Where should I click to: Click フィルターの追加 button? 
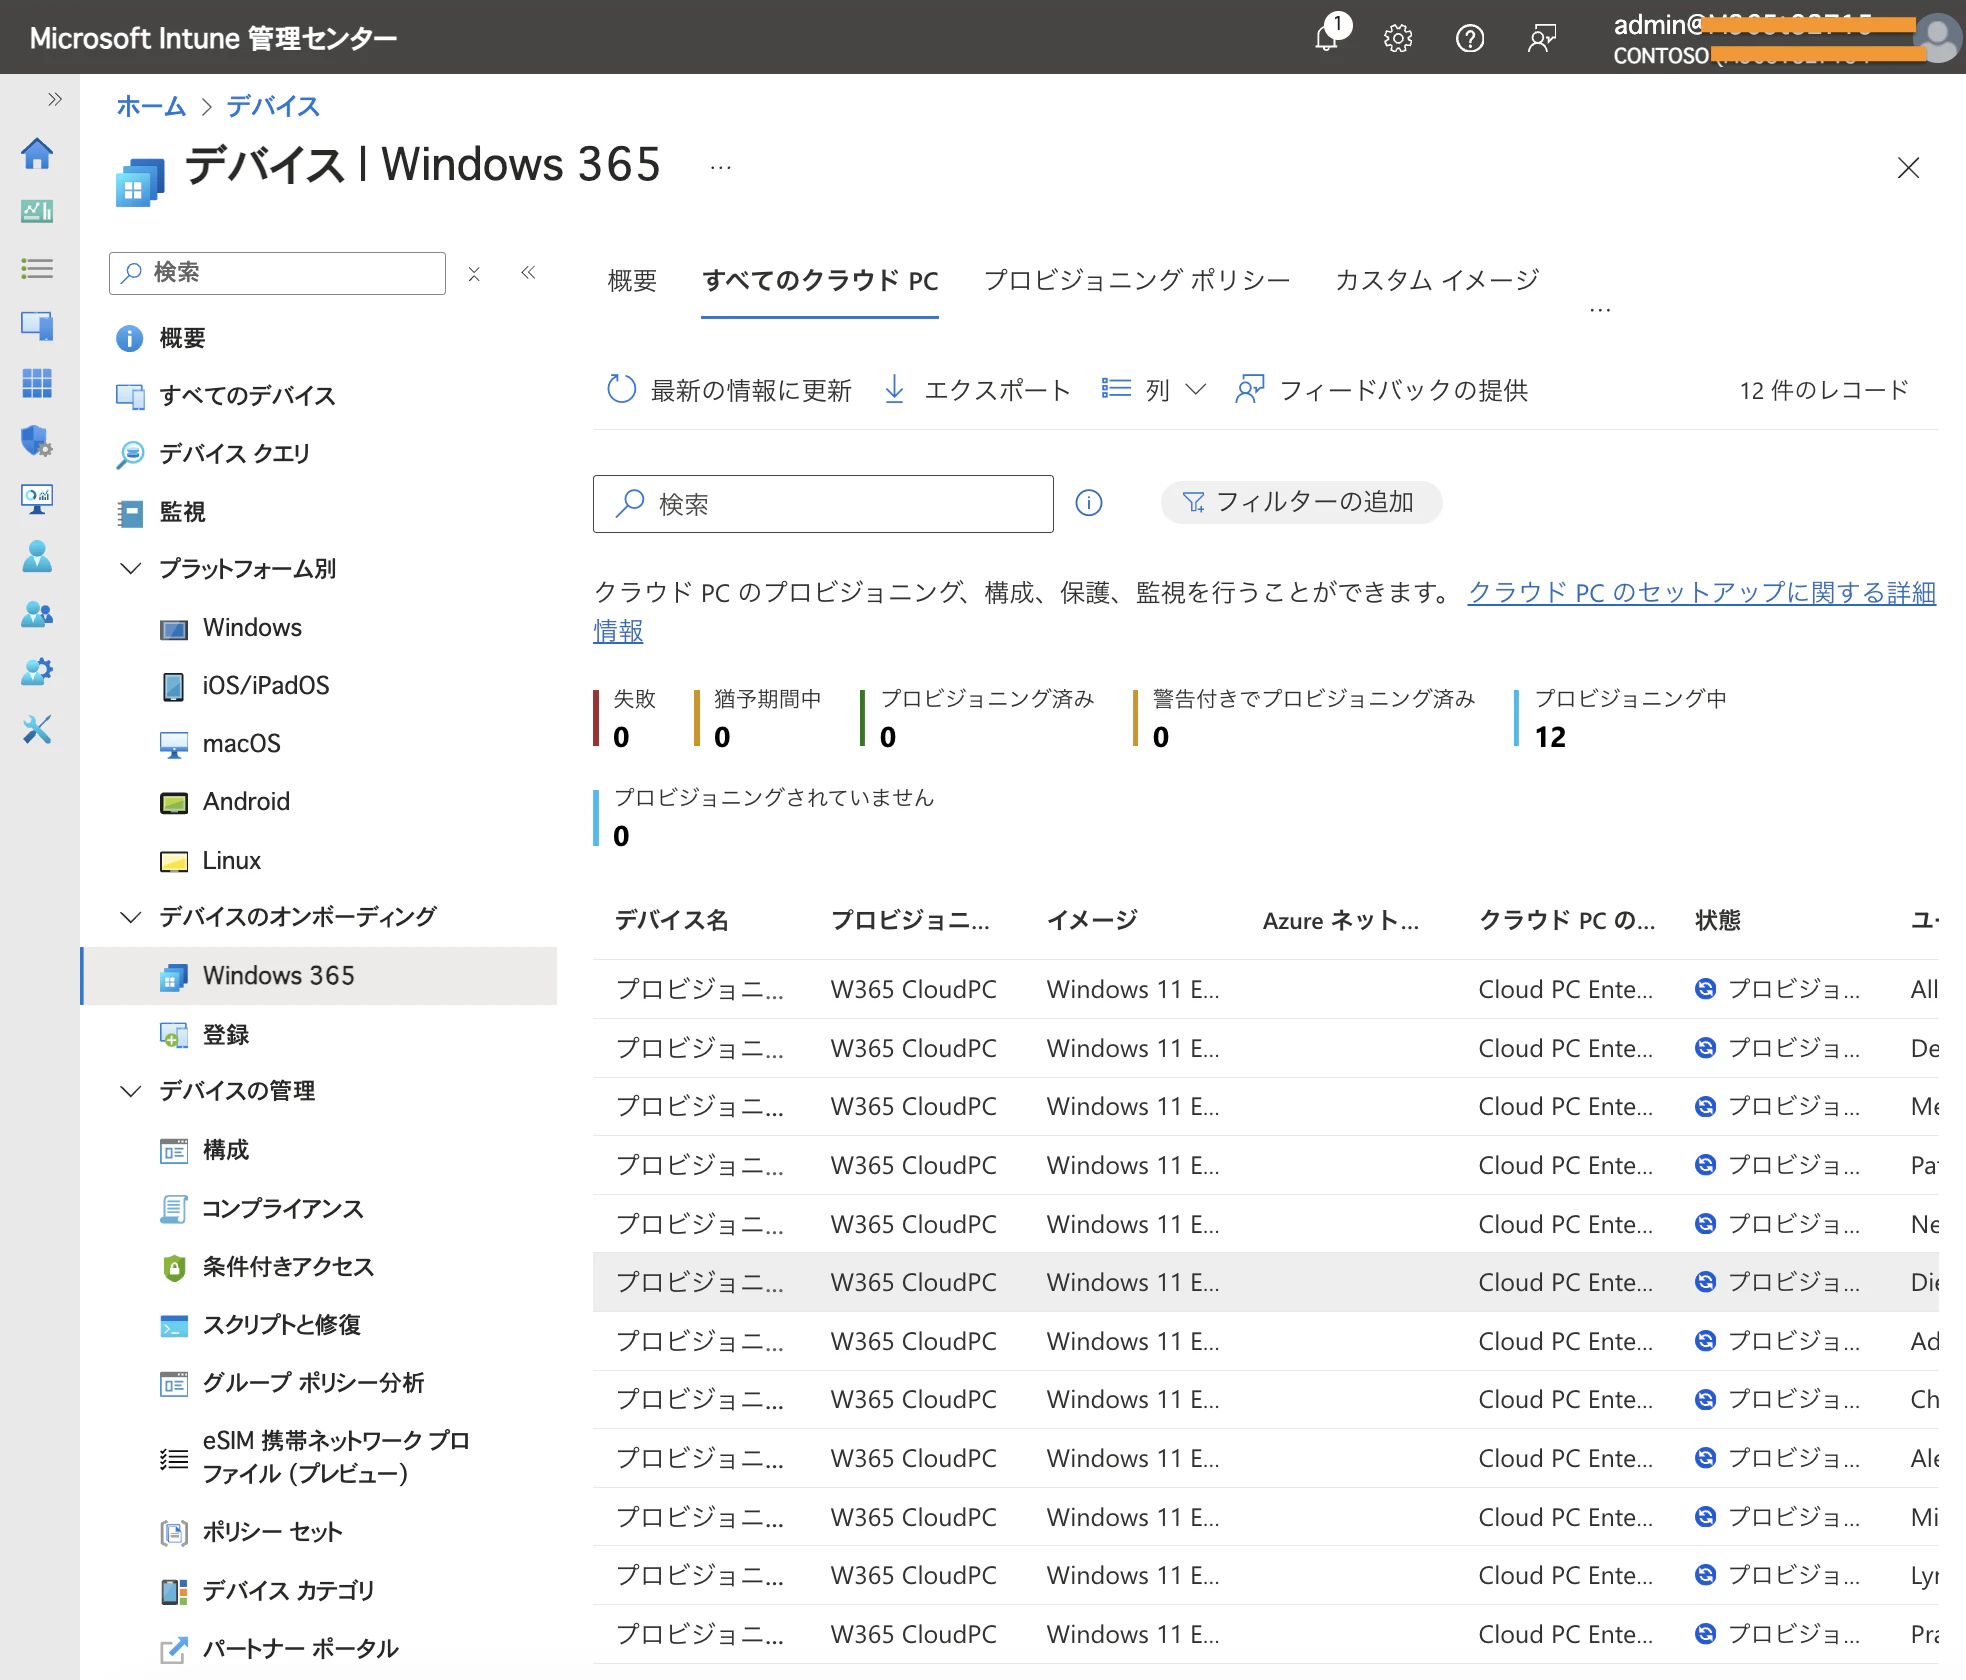(x=1300, y=502)
